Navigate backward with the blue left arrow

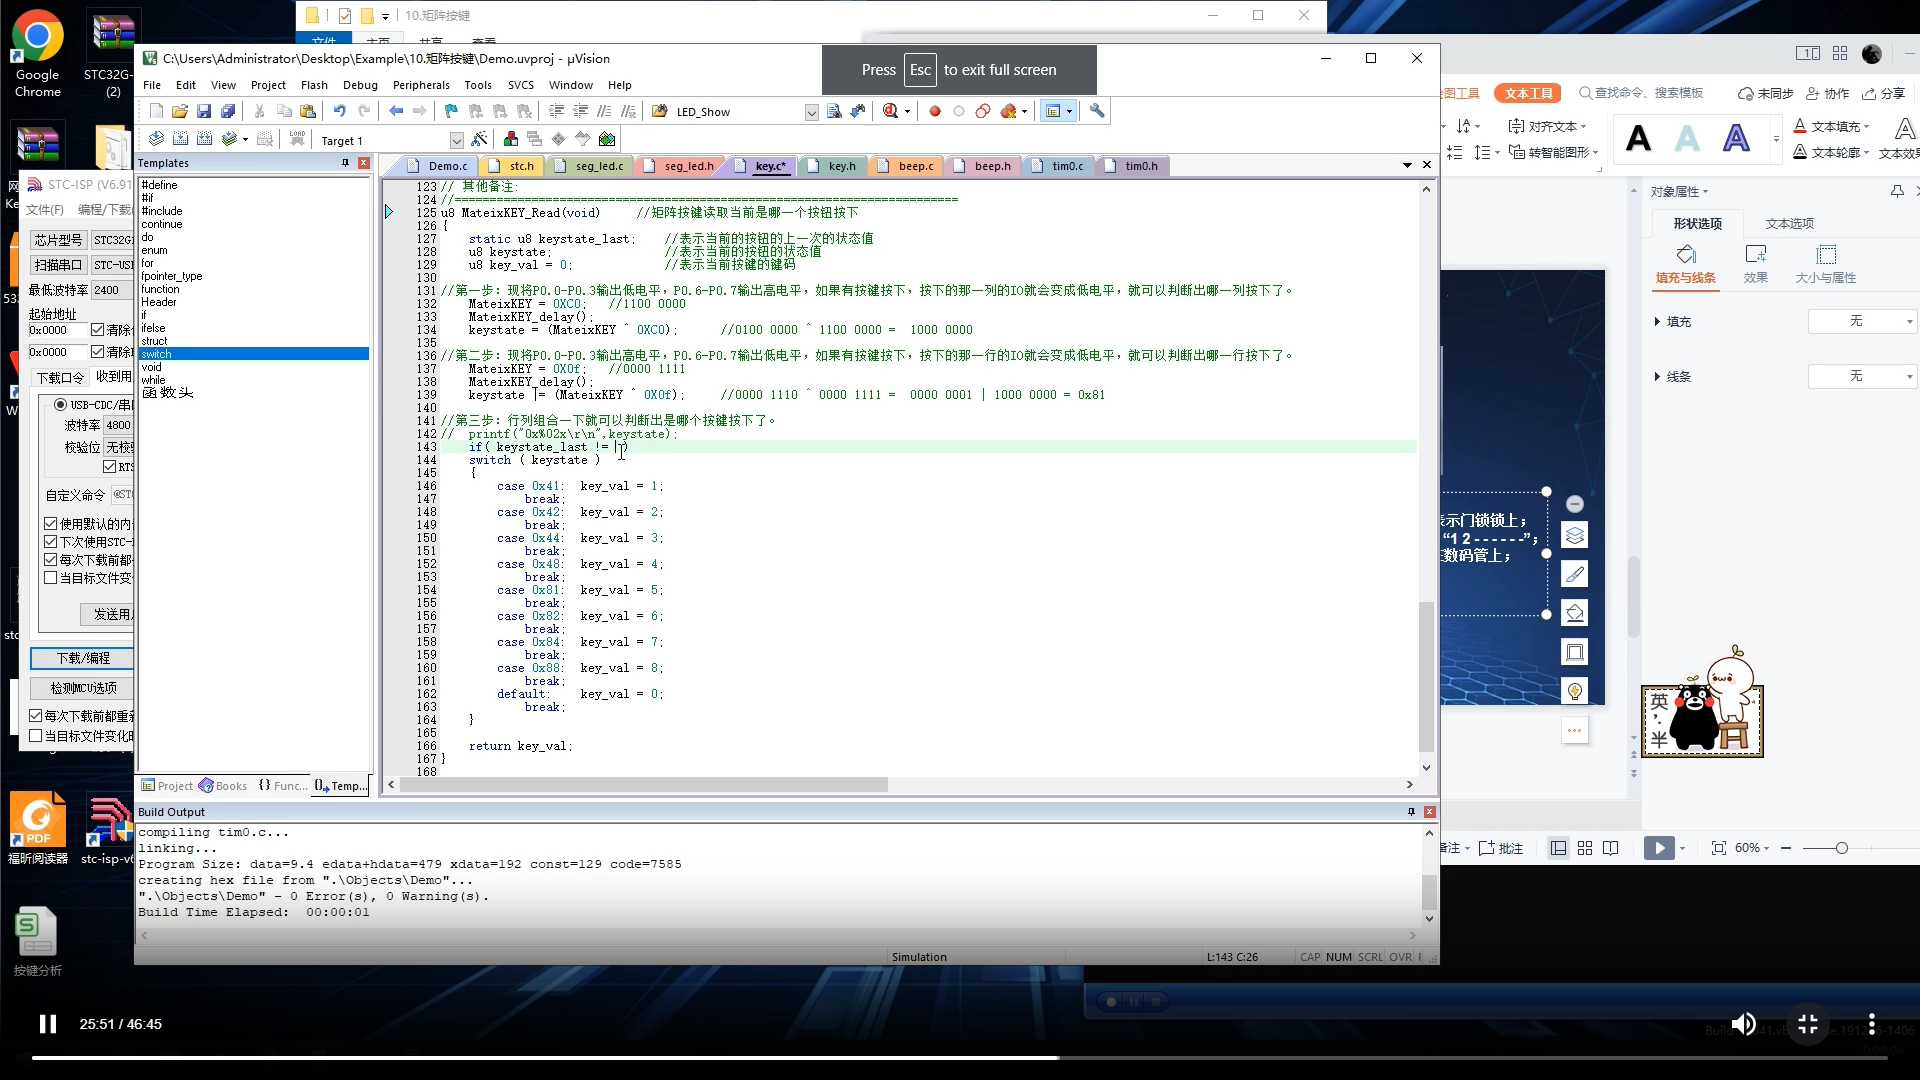[x=396, y=111]
